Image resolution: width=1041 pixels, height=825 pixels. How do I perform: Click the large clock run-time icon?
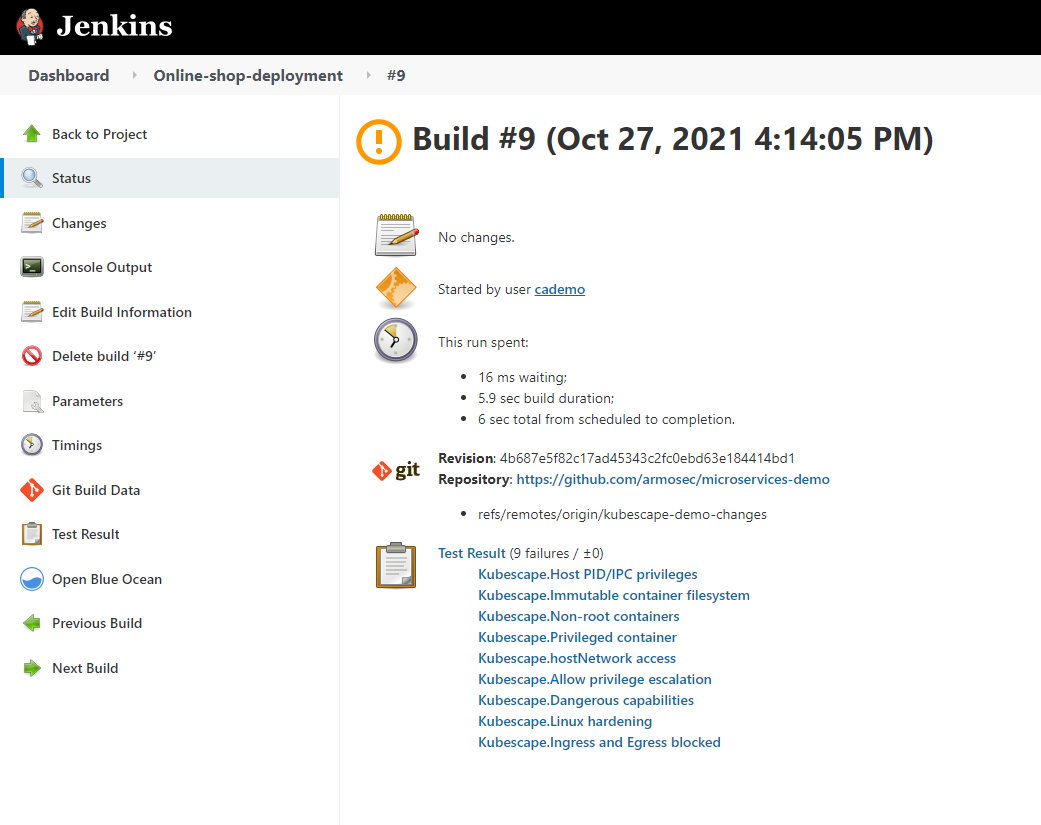[396, 340]
